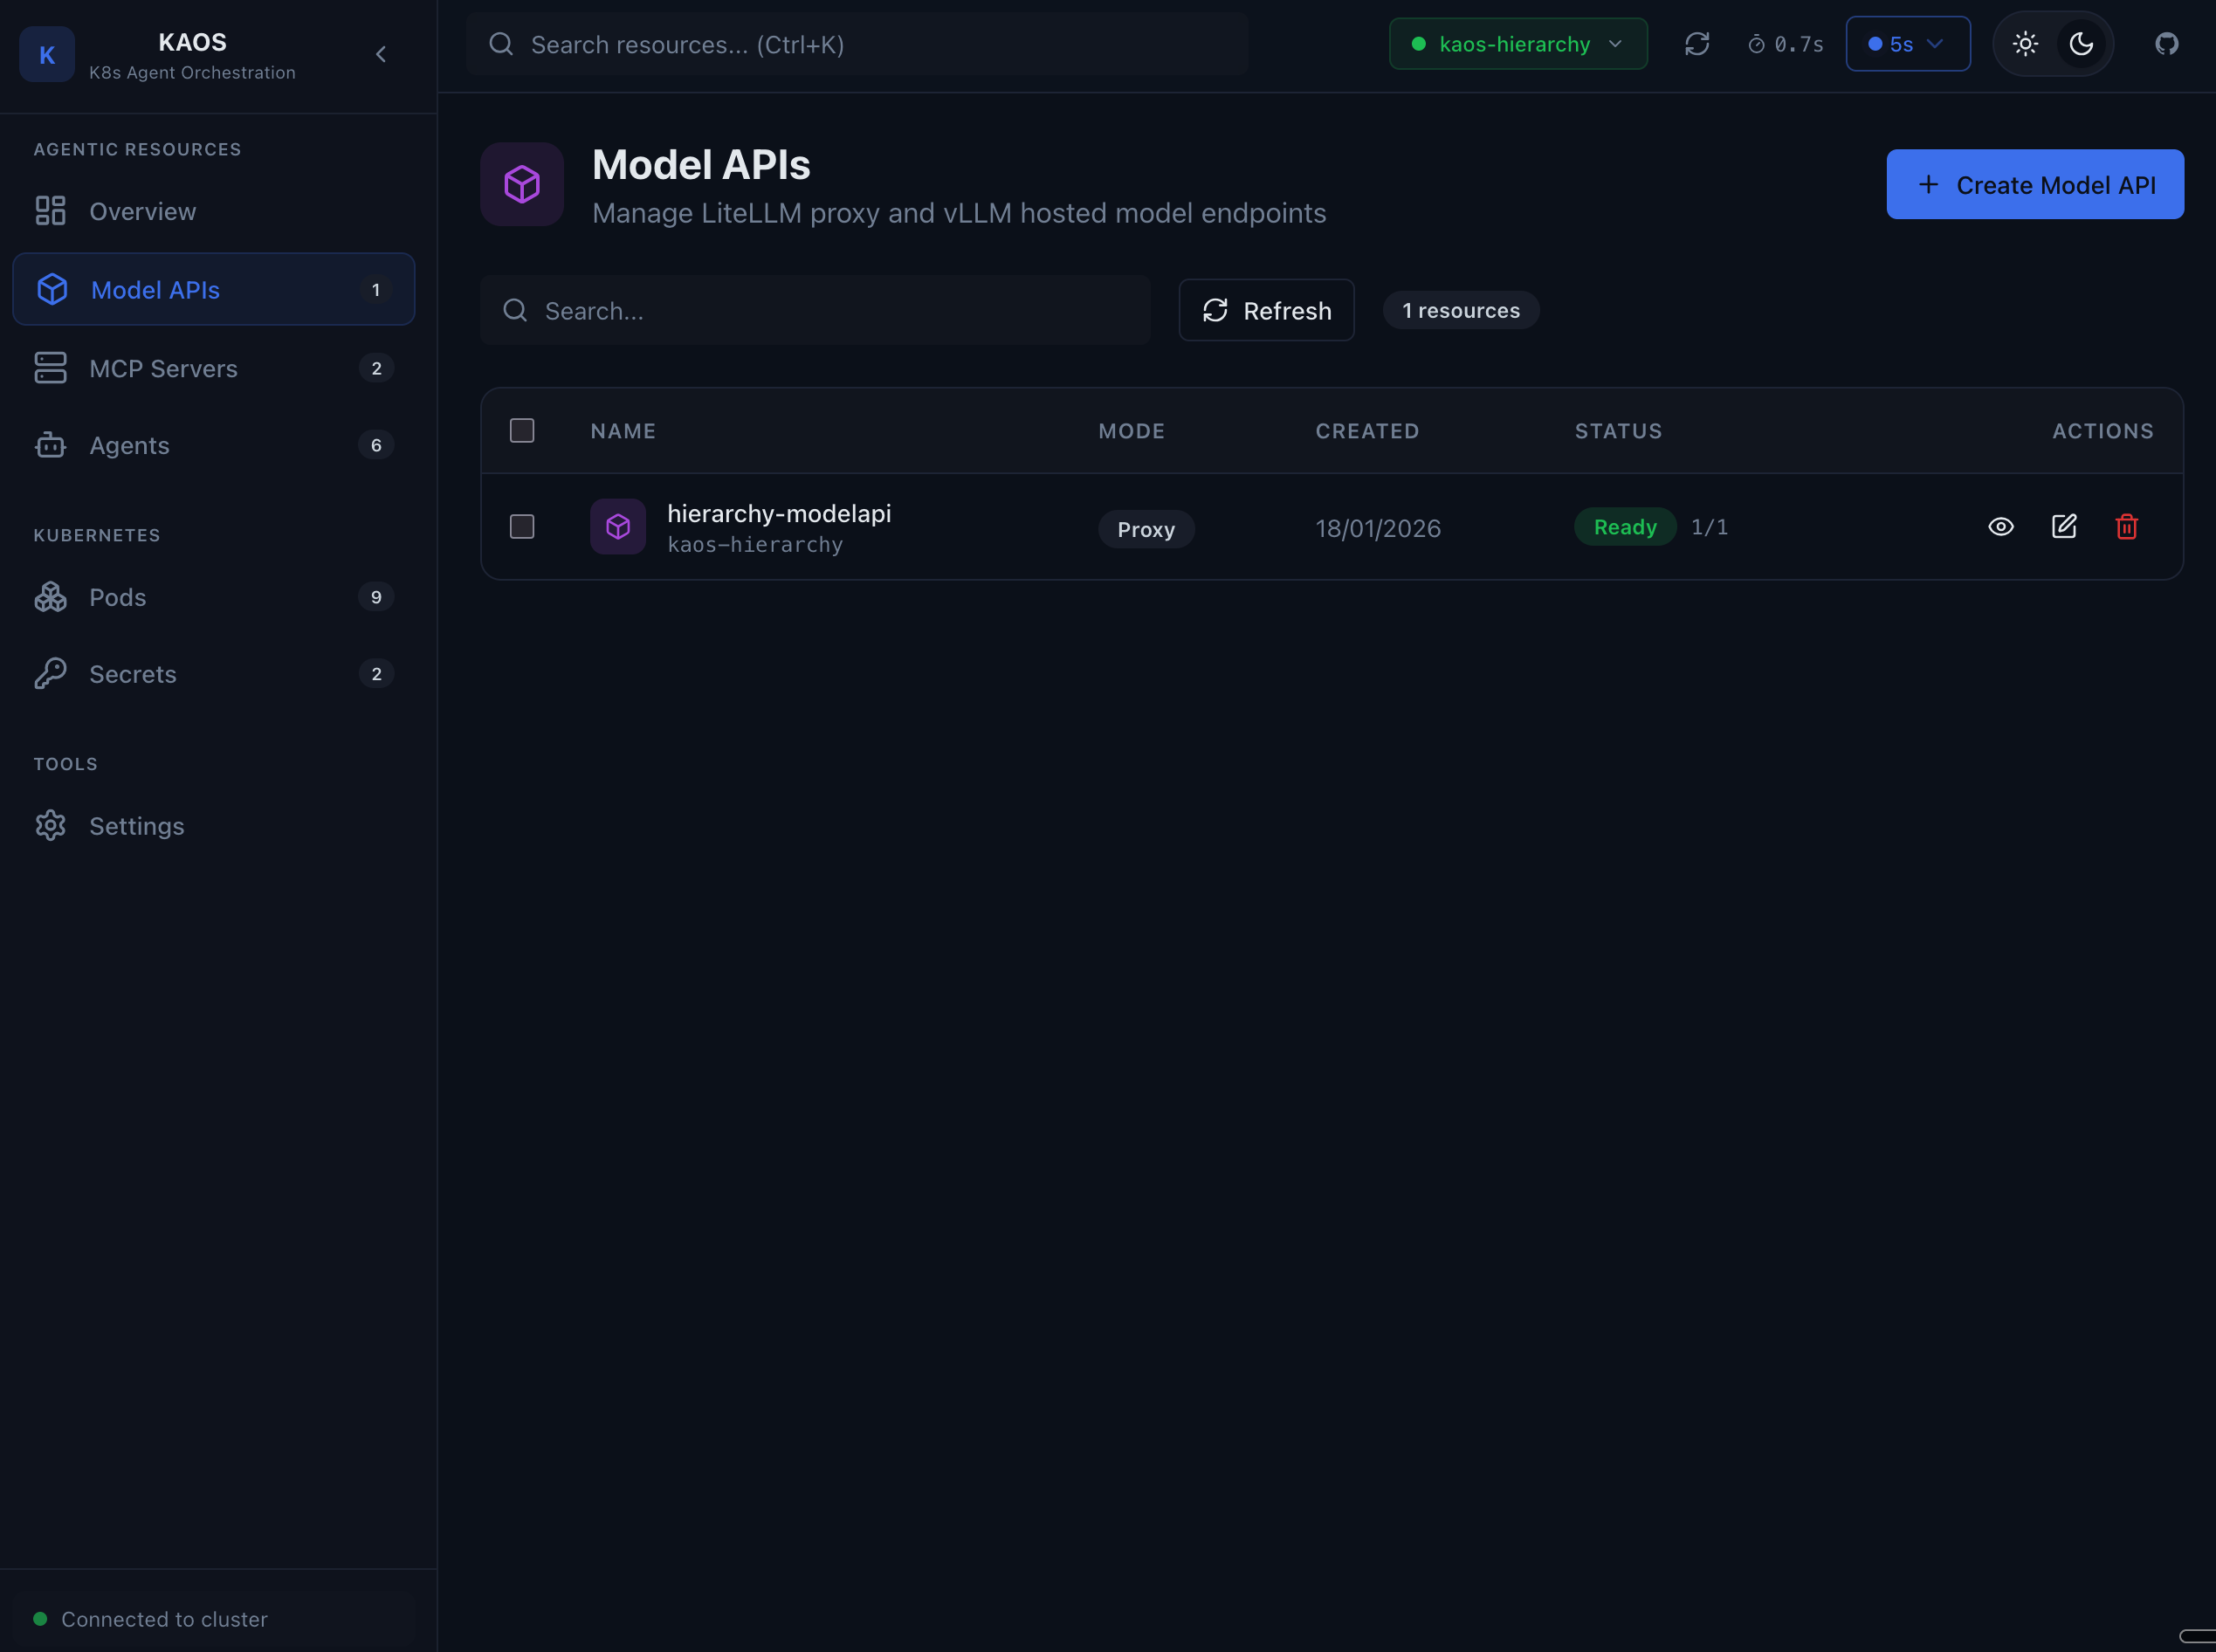This screenshot has height=1652, width=2216.
Task: Edit the hierarchy-modelapi model API
Action: coord(2064,526)
